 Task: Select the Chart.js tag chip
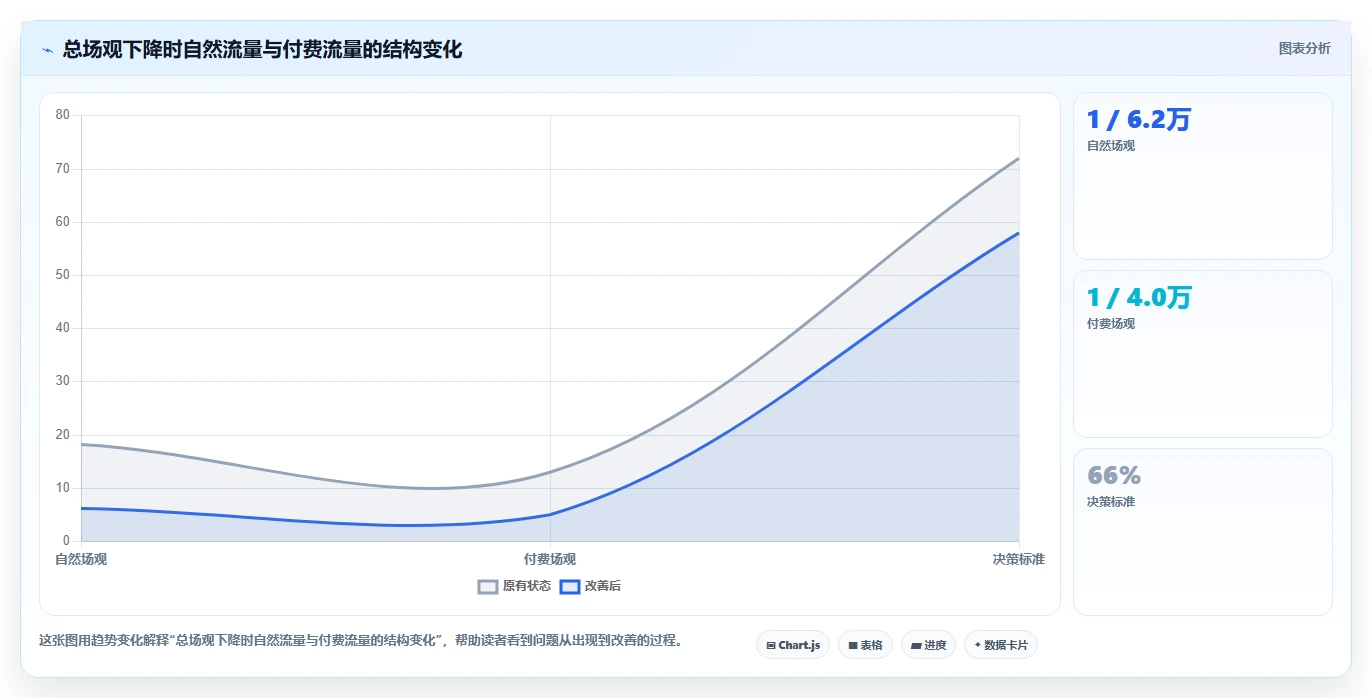click(793, 645)
